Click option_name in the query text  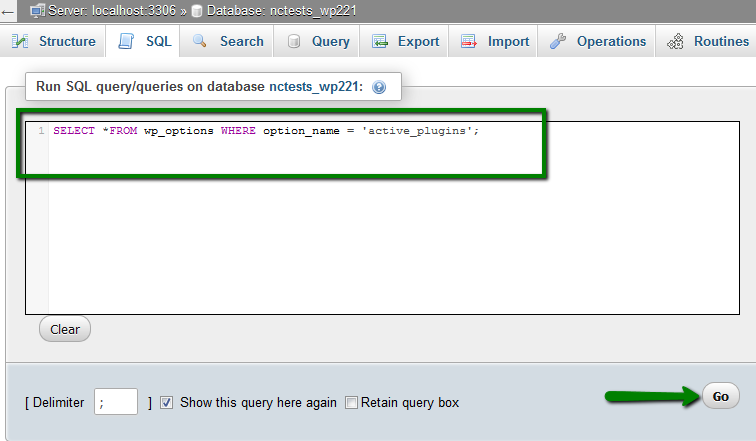[301, 131]
